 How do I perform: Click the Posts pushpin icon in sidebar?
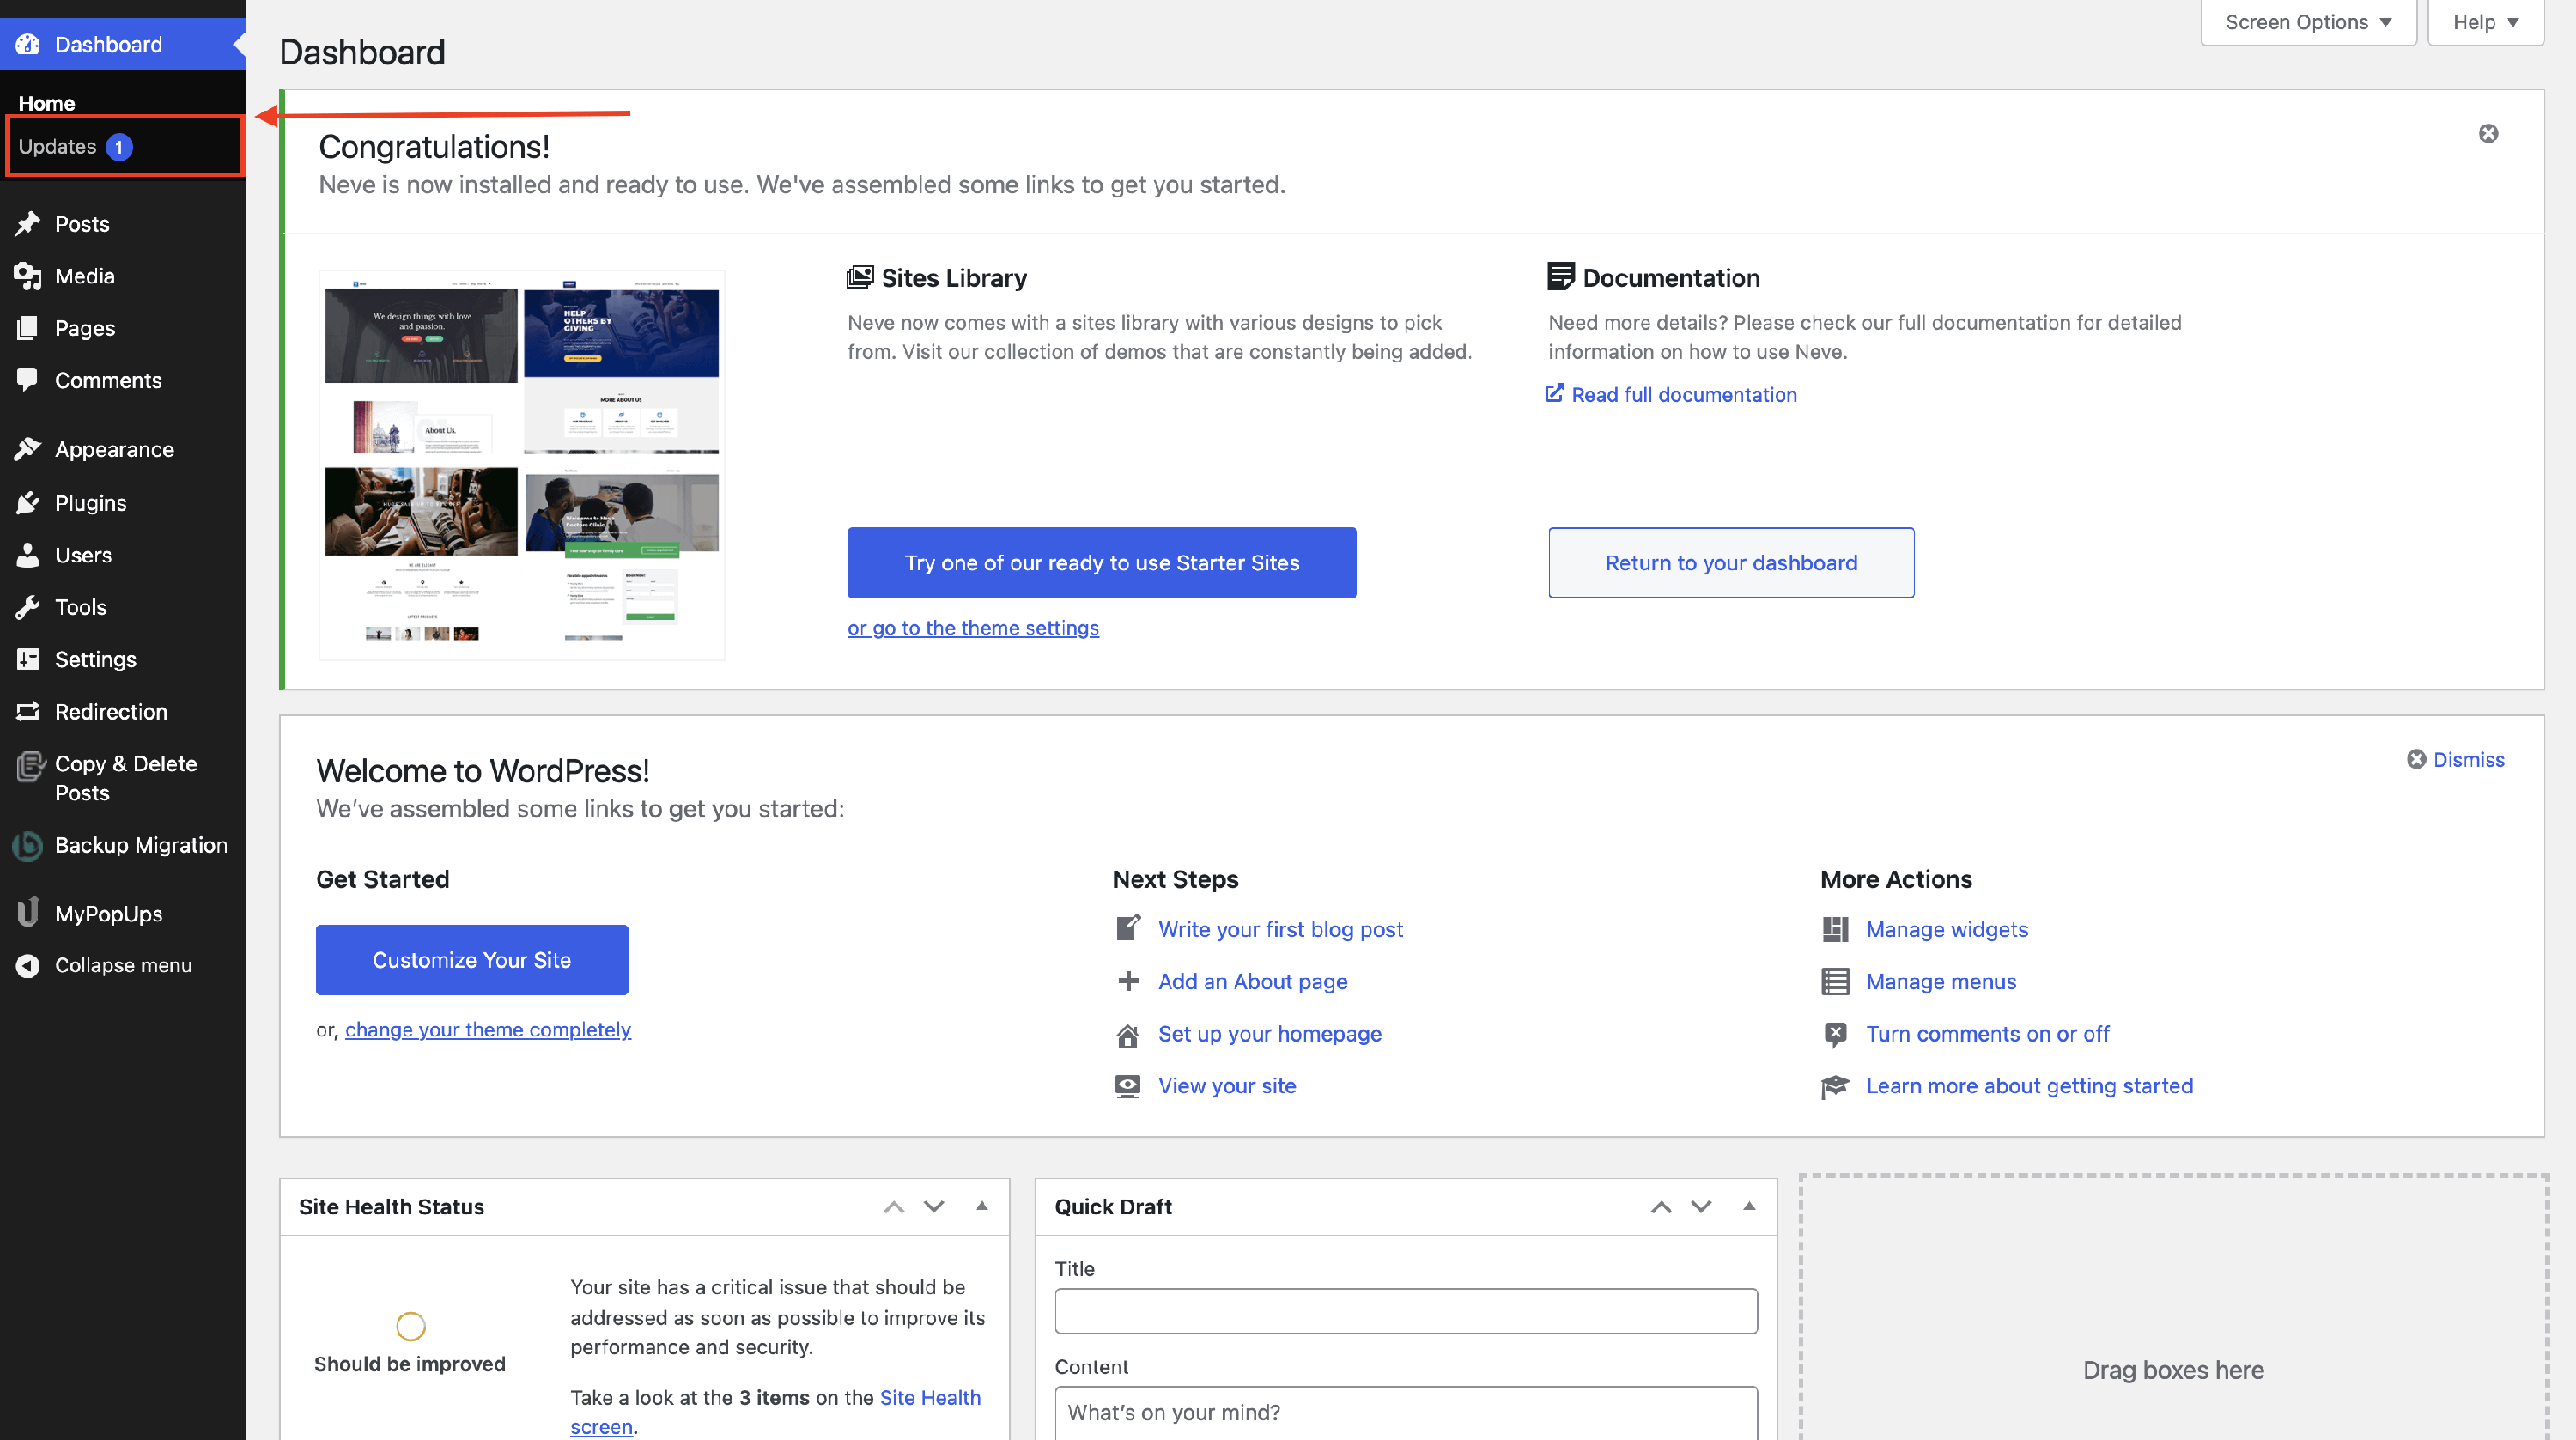coord(27,224)
